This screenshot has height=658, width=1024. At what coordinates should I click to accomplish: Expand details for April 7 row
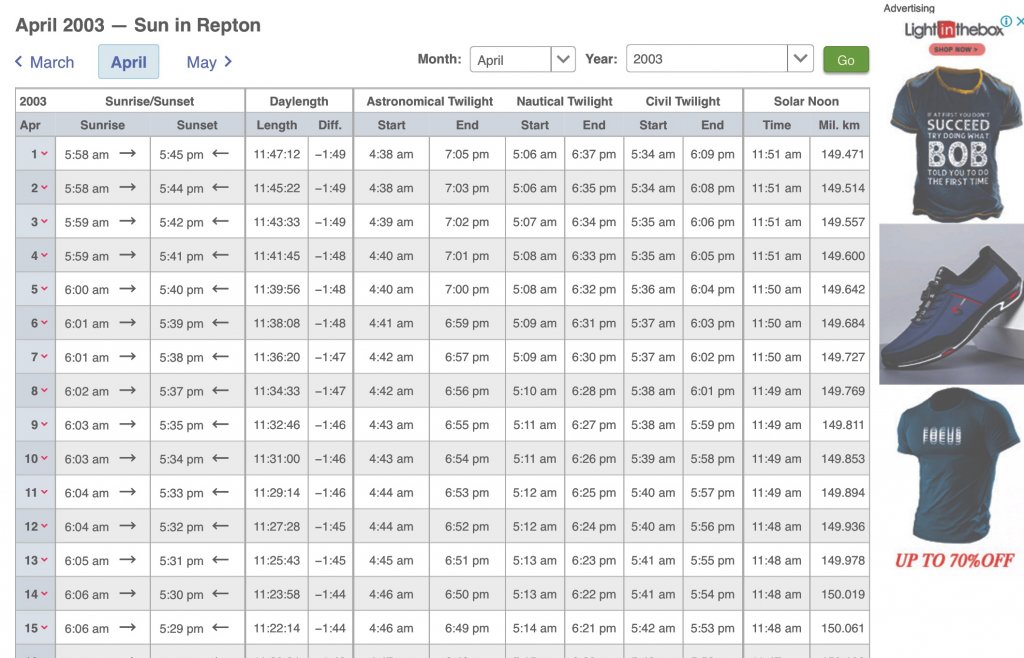coord(38,358)
